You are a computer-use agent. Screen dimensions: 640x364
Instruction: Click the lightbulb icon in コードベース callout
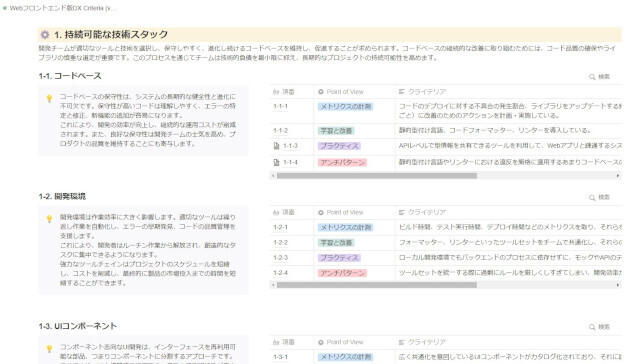[x=49, y=98]
